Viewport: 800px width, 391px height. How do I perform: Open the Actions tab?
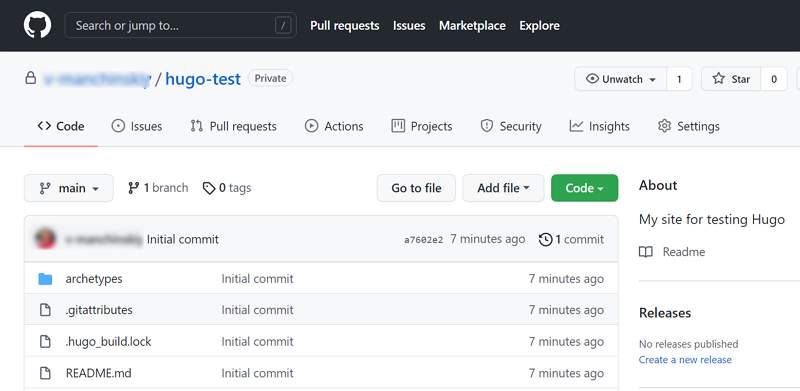(334, 126)
